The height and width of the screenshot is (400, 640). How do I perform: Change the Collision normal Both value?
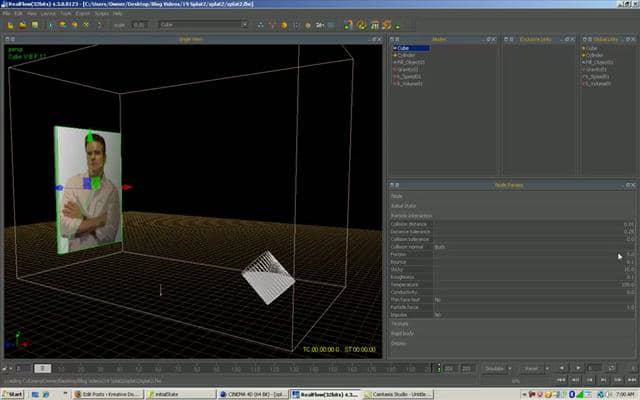[441, 247]
